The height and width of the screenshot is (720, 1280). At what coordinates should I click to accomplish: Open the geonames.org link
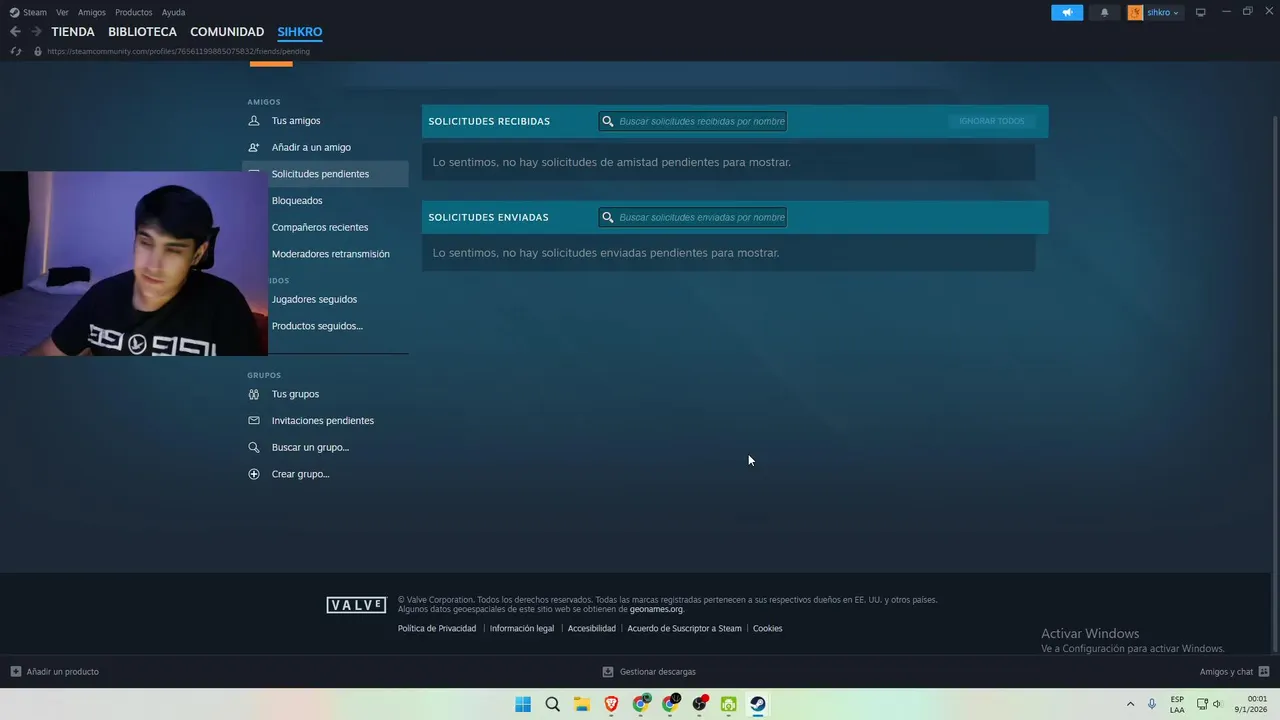[656, 609]
